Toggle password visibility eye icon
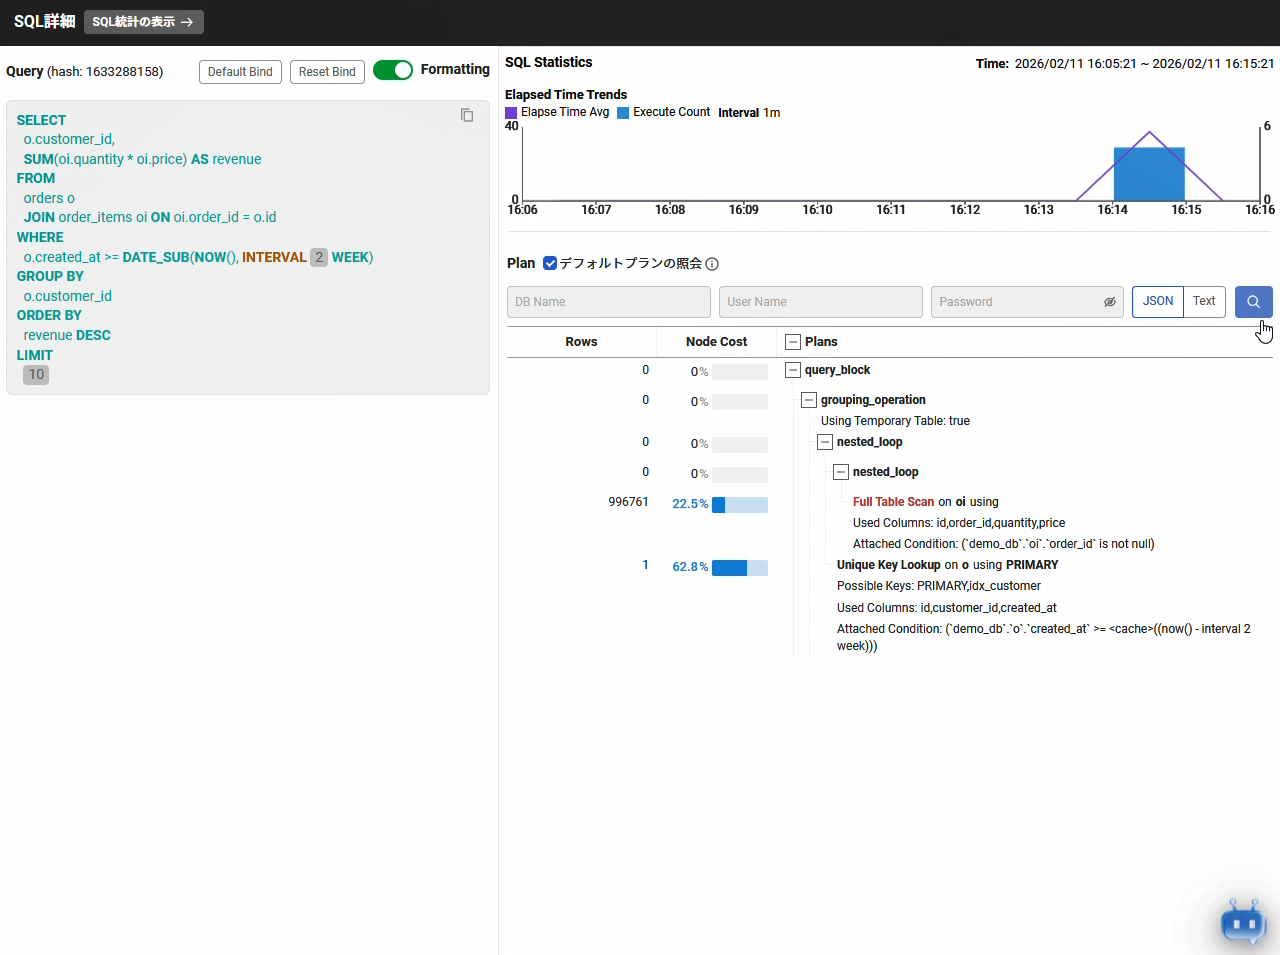 tap(1109, 302)
